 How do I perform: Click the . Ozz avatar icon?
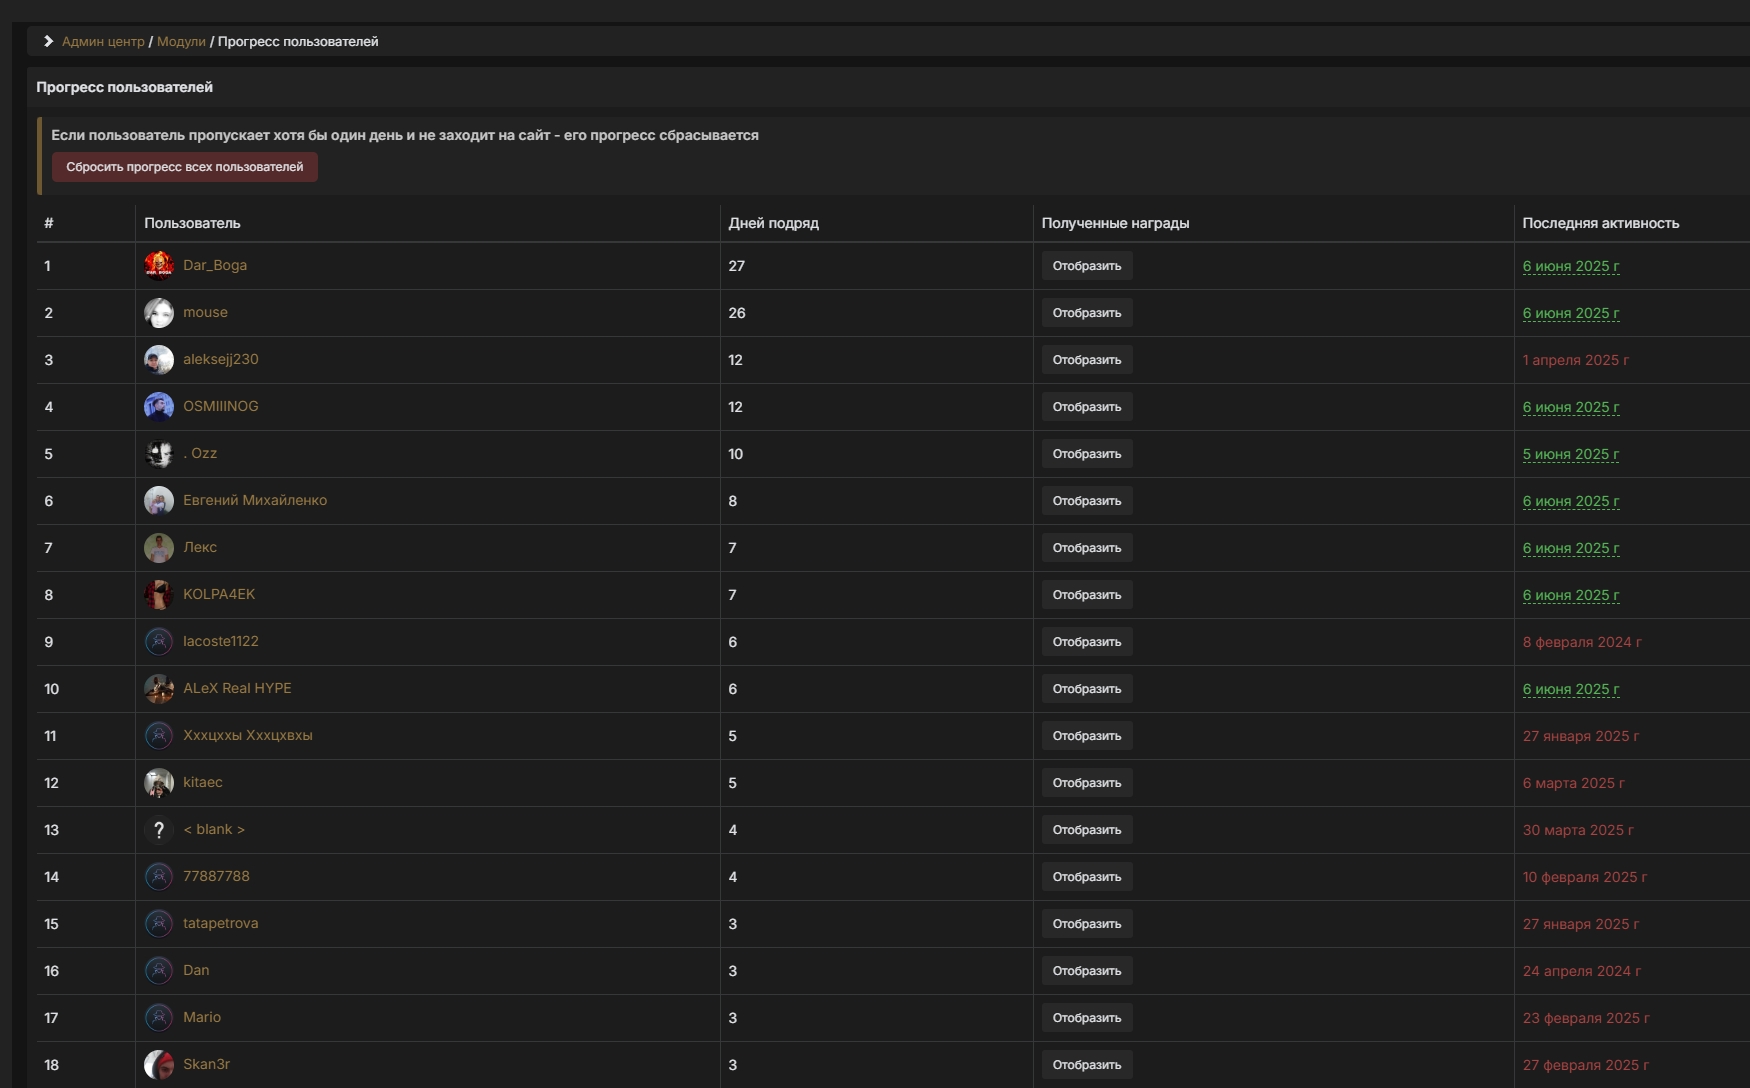click(x=158, y=454)
